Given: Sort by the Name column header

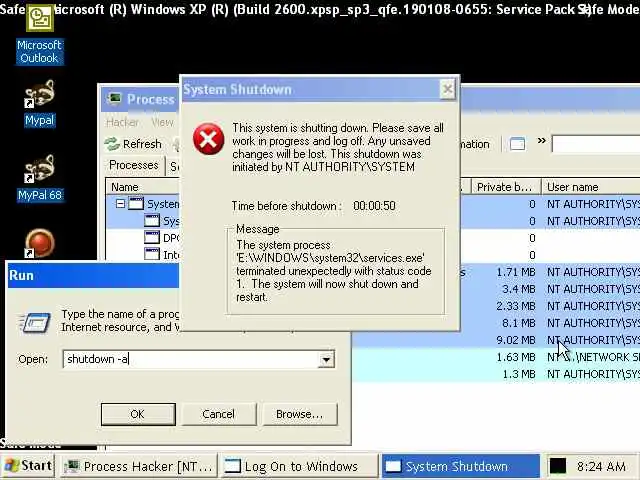Looking at the screenshot, I should coord(143,187).
